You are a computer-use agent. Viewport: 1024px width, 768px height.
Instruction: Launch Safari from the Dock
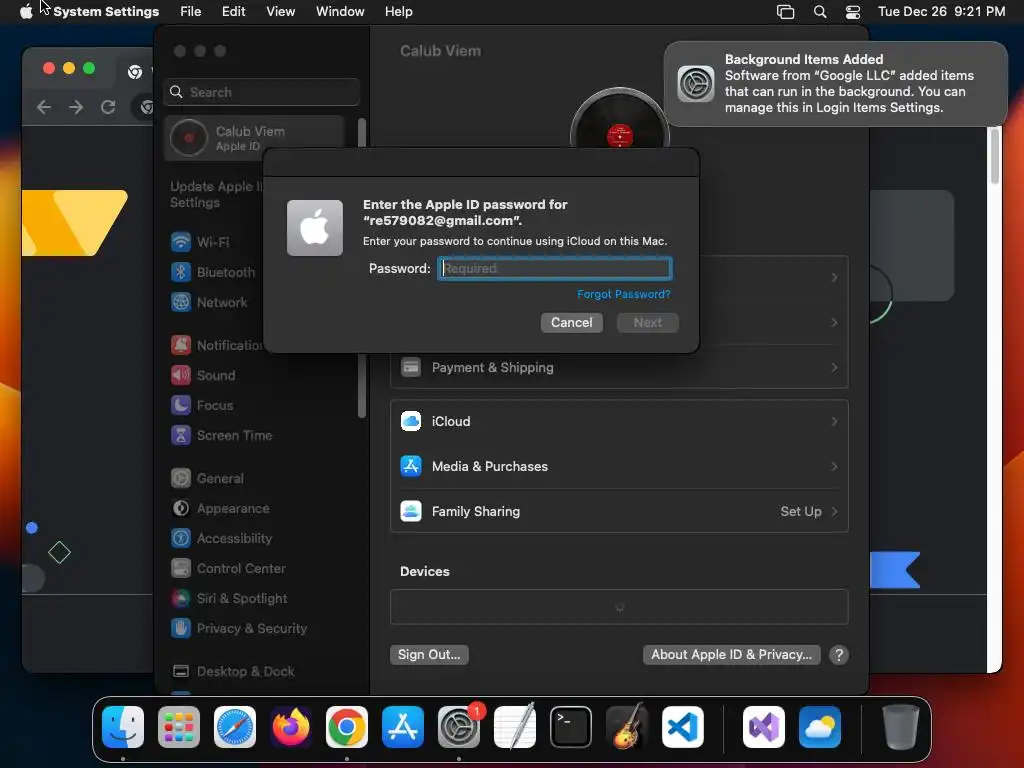pyautogui.click(x=235, y=727)
